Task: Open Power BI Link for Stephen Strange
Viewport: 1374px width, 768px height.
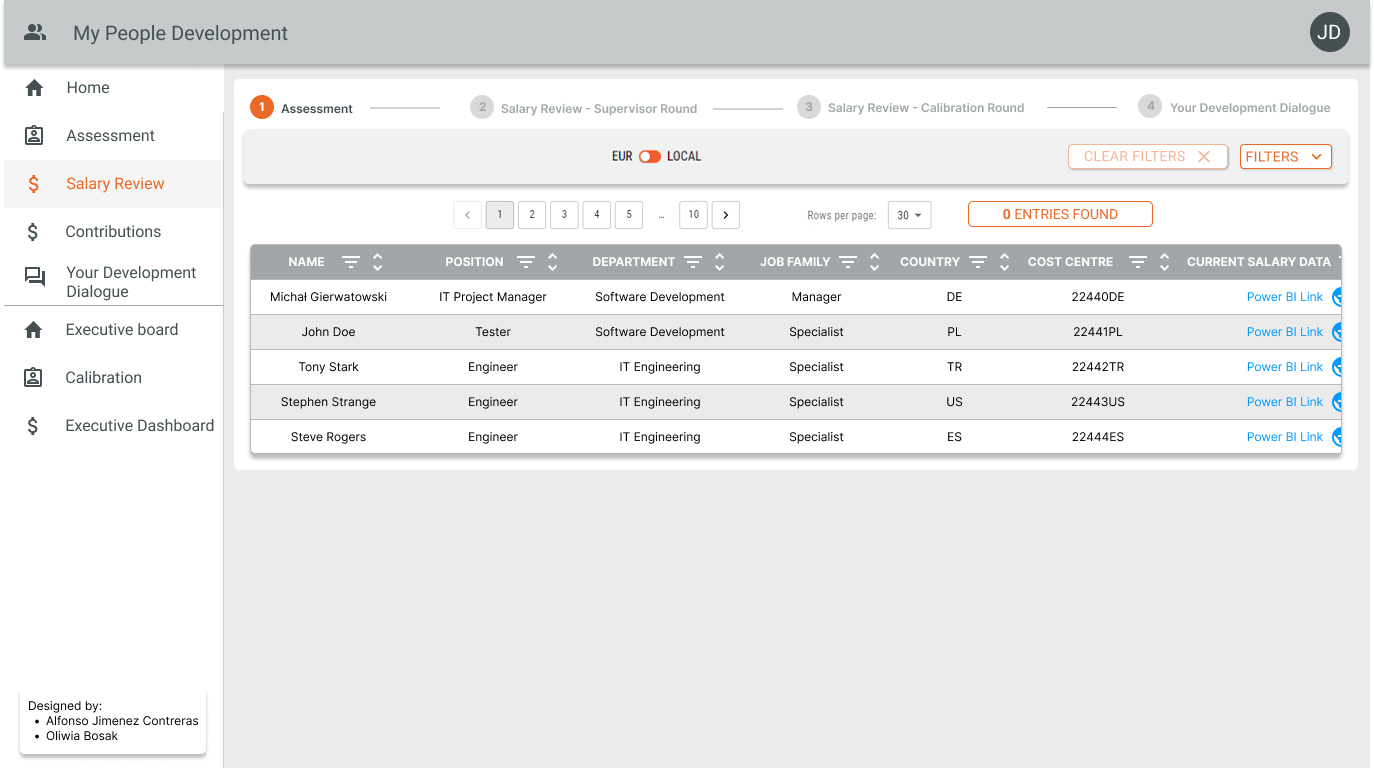Action: tap(1285, 402)
